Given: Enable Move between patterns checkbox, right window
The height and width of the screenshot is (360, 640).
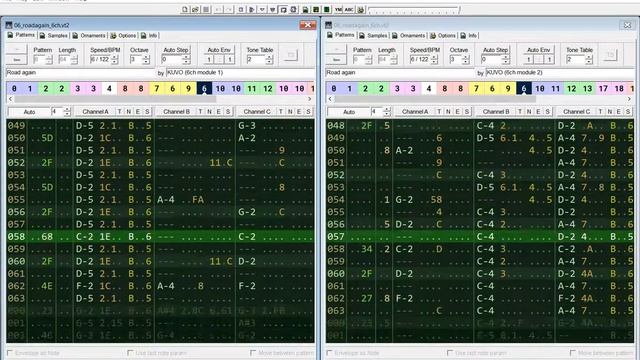Looking at the screenshot, I should (x=573, y=353).
